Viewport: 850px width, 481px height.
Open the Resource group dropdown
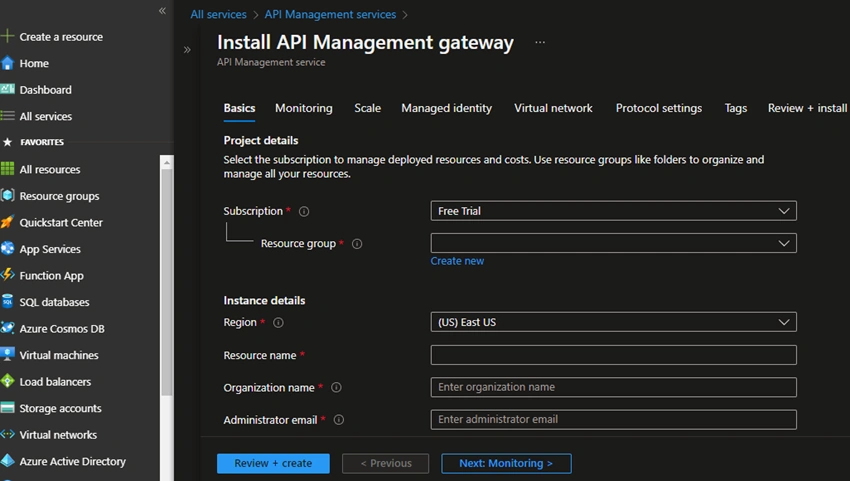click(614, 243)
